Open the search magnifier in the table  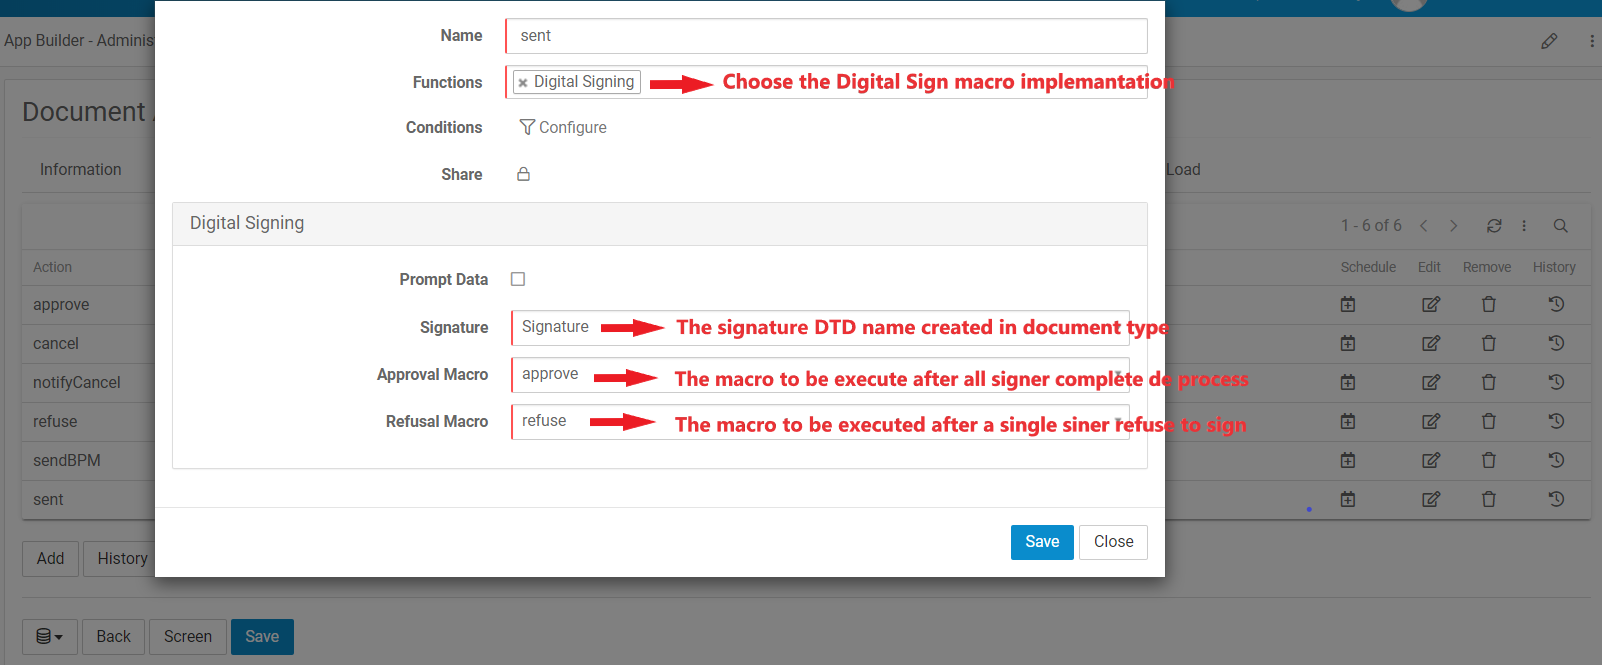coord(1560,226)
